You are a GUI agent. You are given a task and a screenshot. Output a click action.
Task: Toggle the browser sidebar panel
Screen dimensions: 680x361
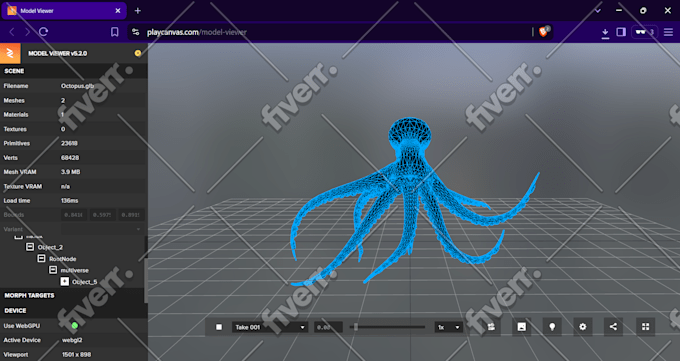(x=621, y=32)
